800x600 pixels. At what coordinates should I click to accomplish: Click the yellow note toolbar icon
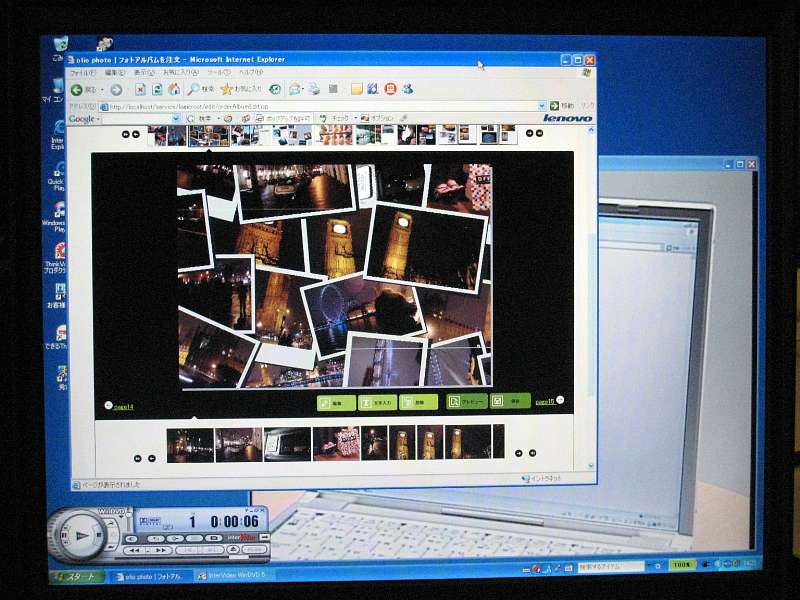[356, 89]
